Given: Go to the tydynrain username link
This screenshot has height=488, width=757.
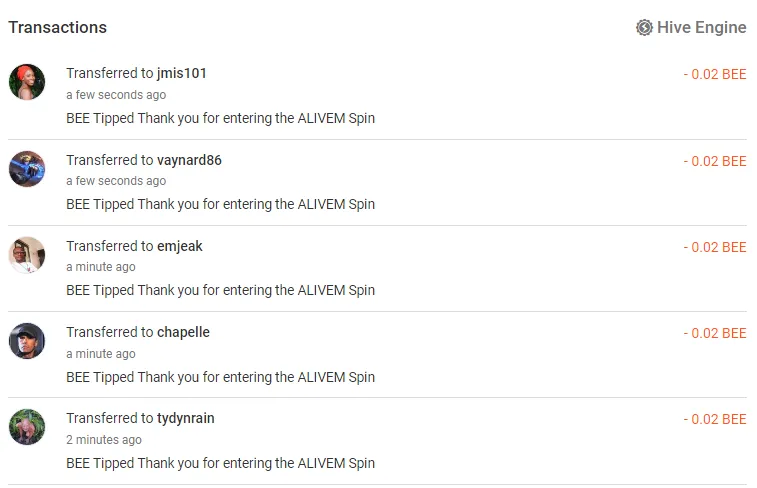Looking at the screenshot, I should 185,418.
